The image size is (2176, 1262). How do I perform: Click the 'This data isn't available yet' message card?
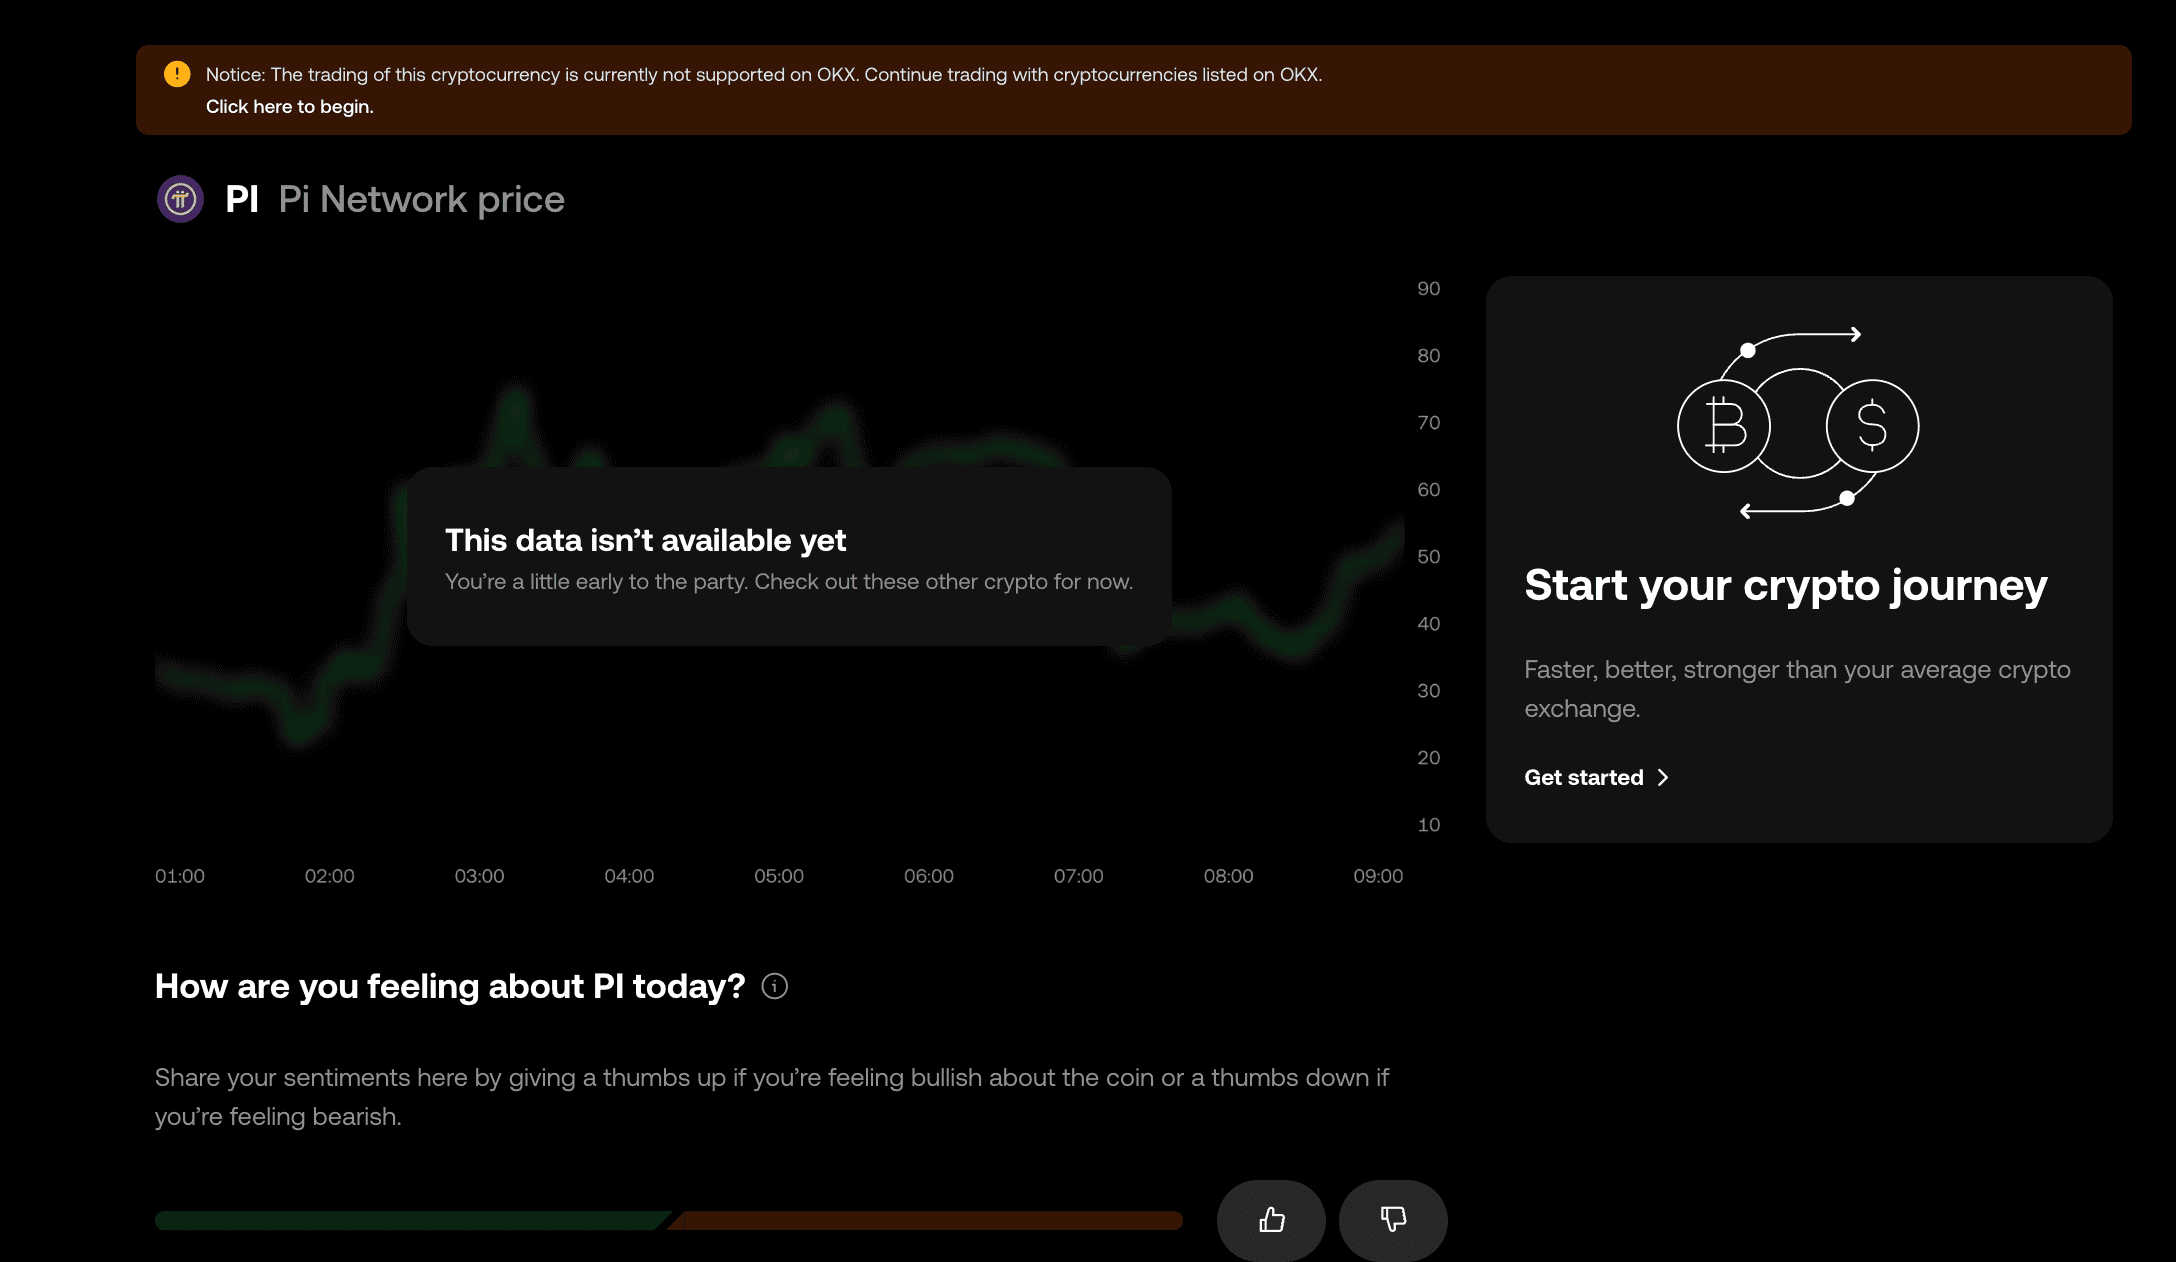pos(788,556)
